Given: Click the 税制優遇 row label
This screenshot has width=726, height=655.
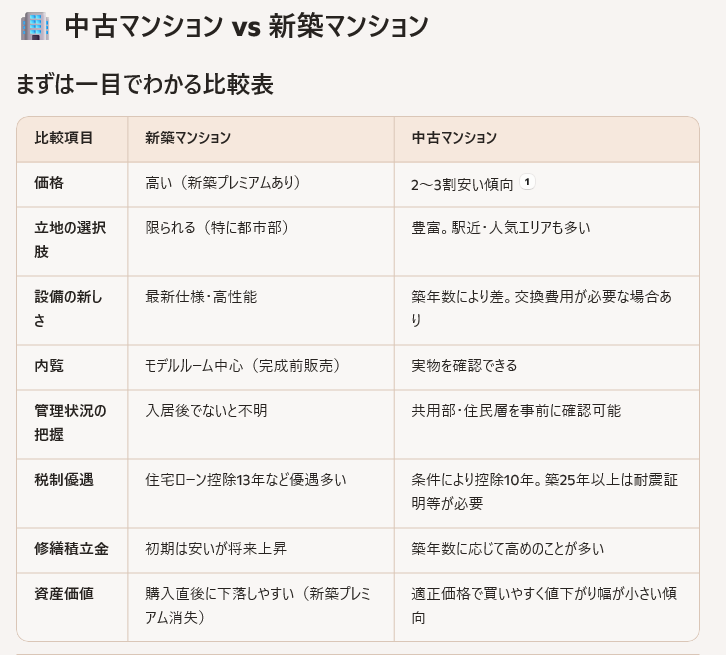Looking at the screenshot, I should click(x=64, y=480).
